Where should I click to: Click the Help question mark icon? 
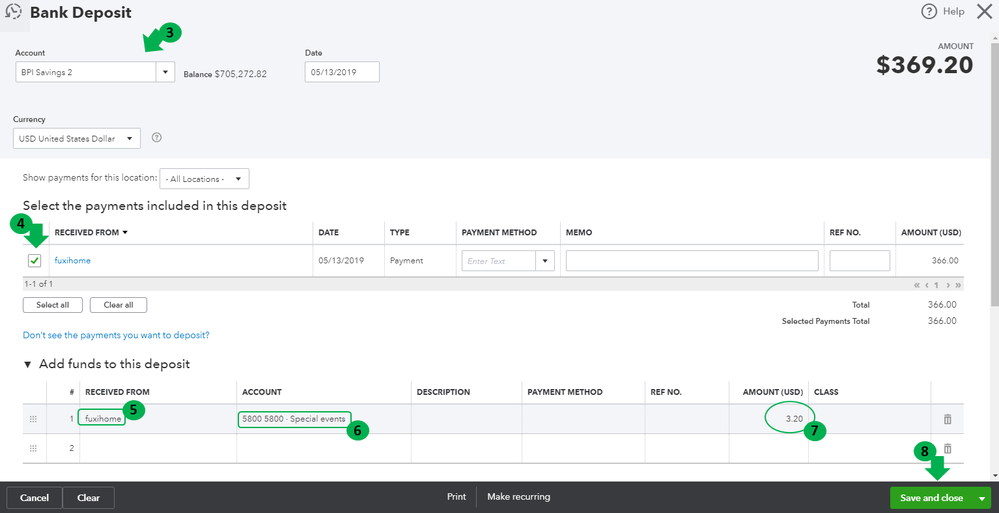(x=928, y=11)
